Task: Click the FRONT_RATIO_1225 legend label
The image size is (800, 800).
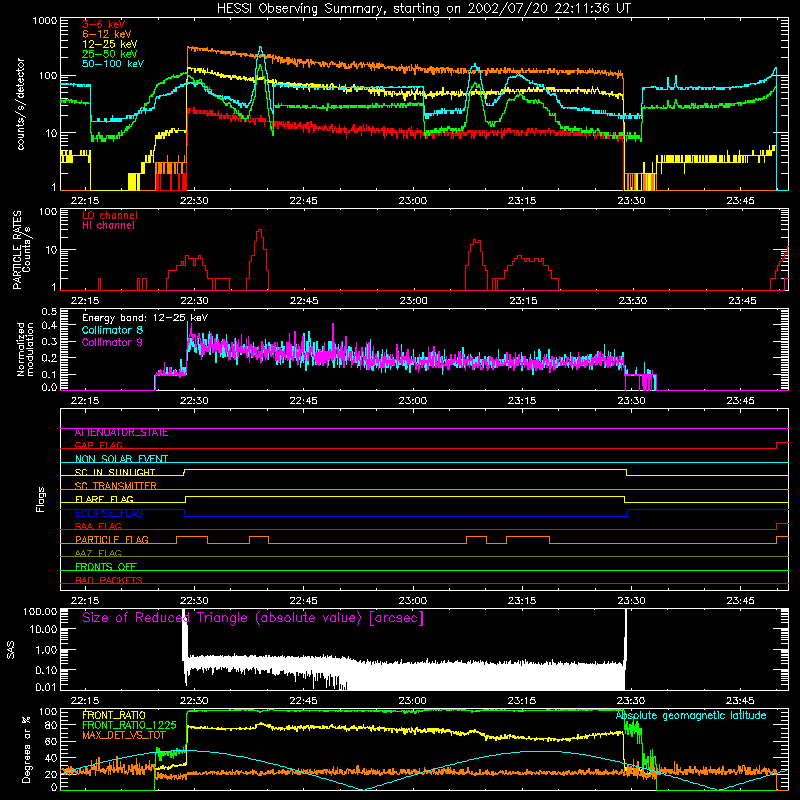Action: [129, 725]
